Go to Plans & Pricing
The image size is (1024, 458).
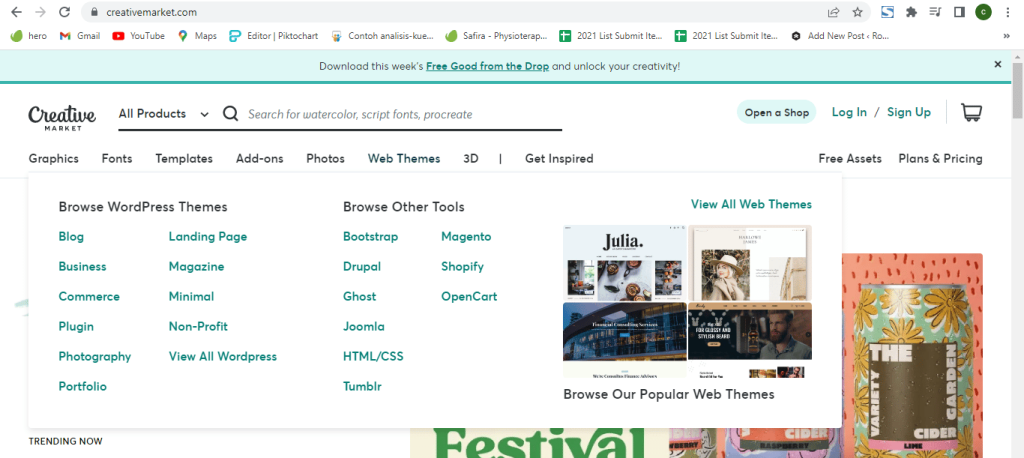click(940, 159)
